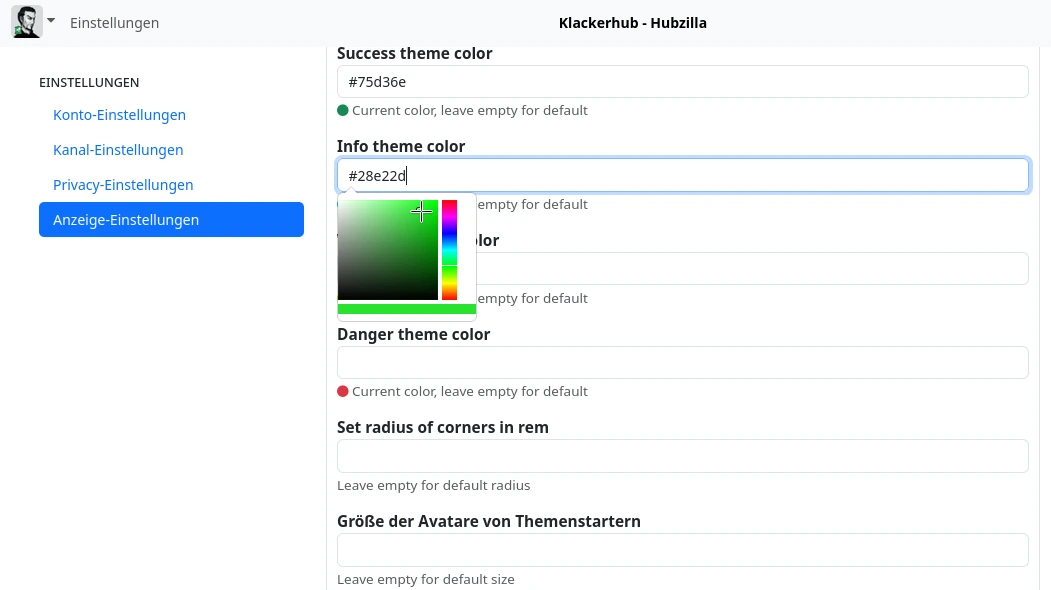The height and width of the screenshot is (590, 1051).
Task: Click the rainbow hue slider strip
Action: (x=450, y=250)
